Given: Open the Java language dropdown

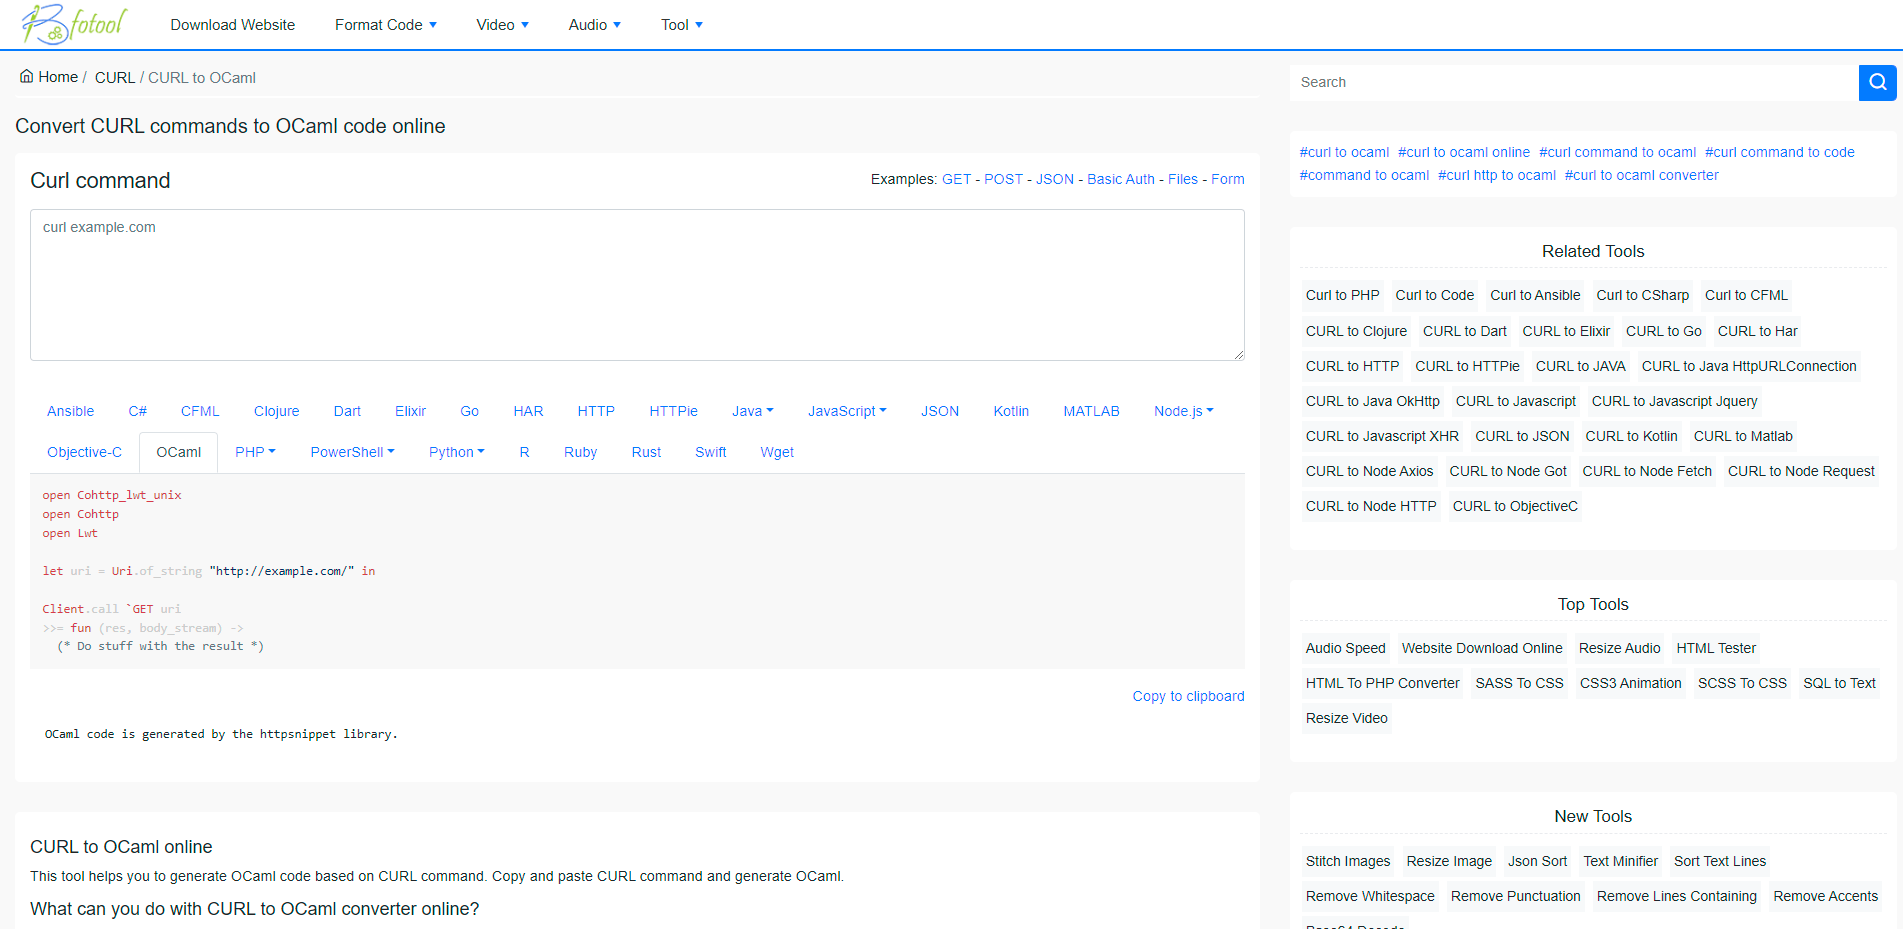Looking at the screenshot, I should pyautogui.click(x=752, y=410).
